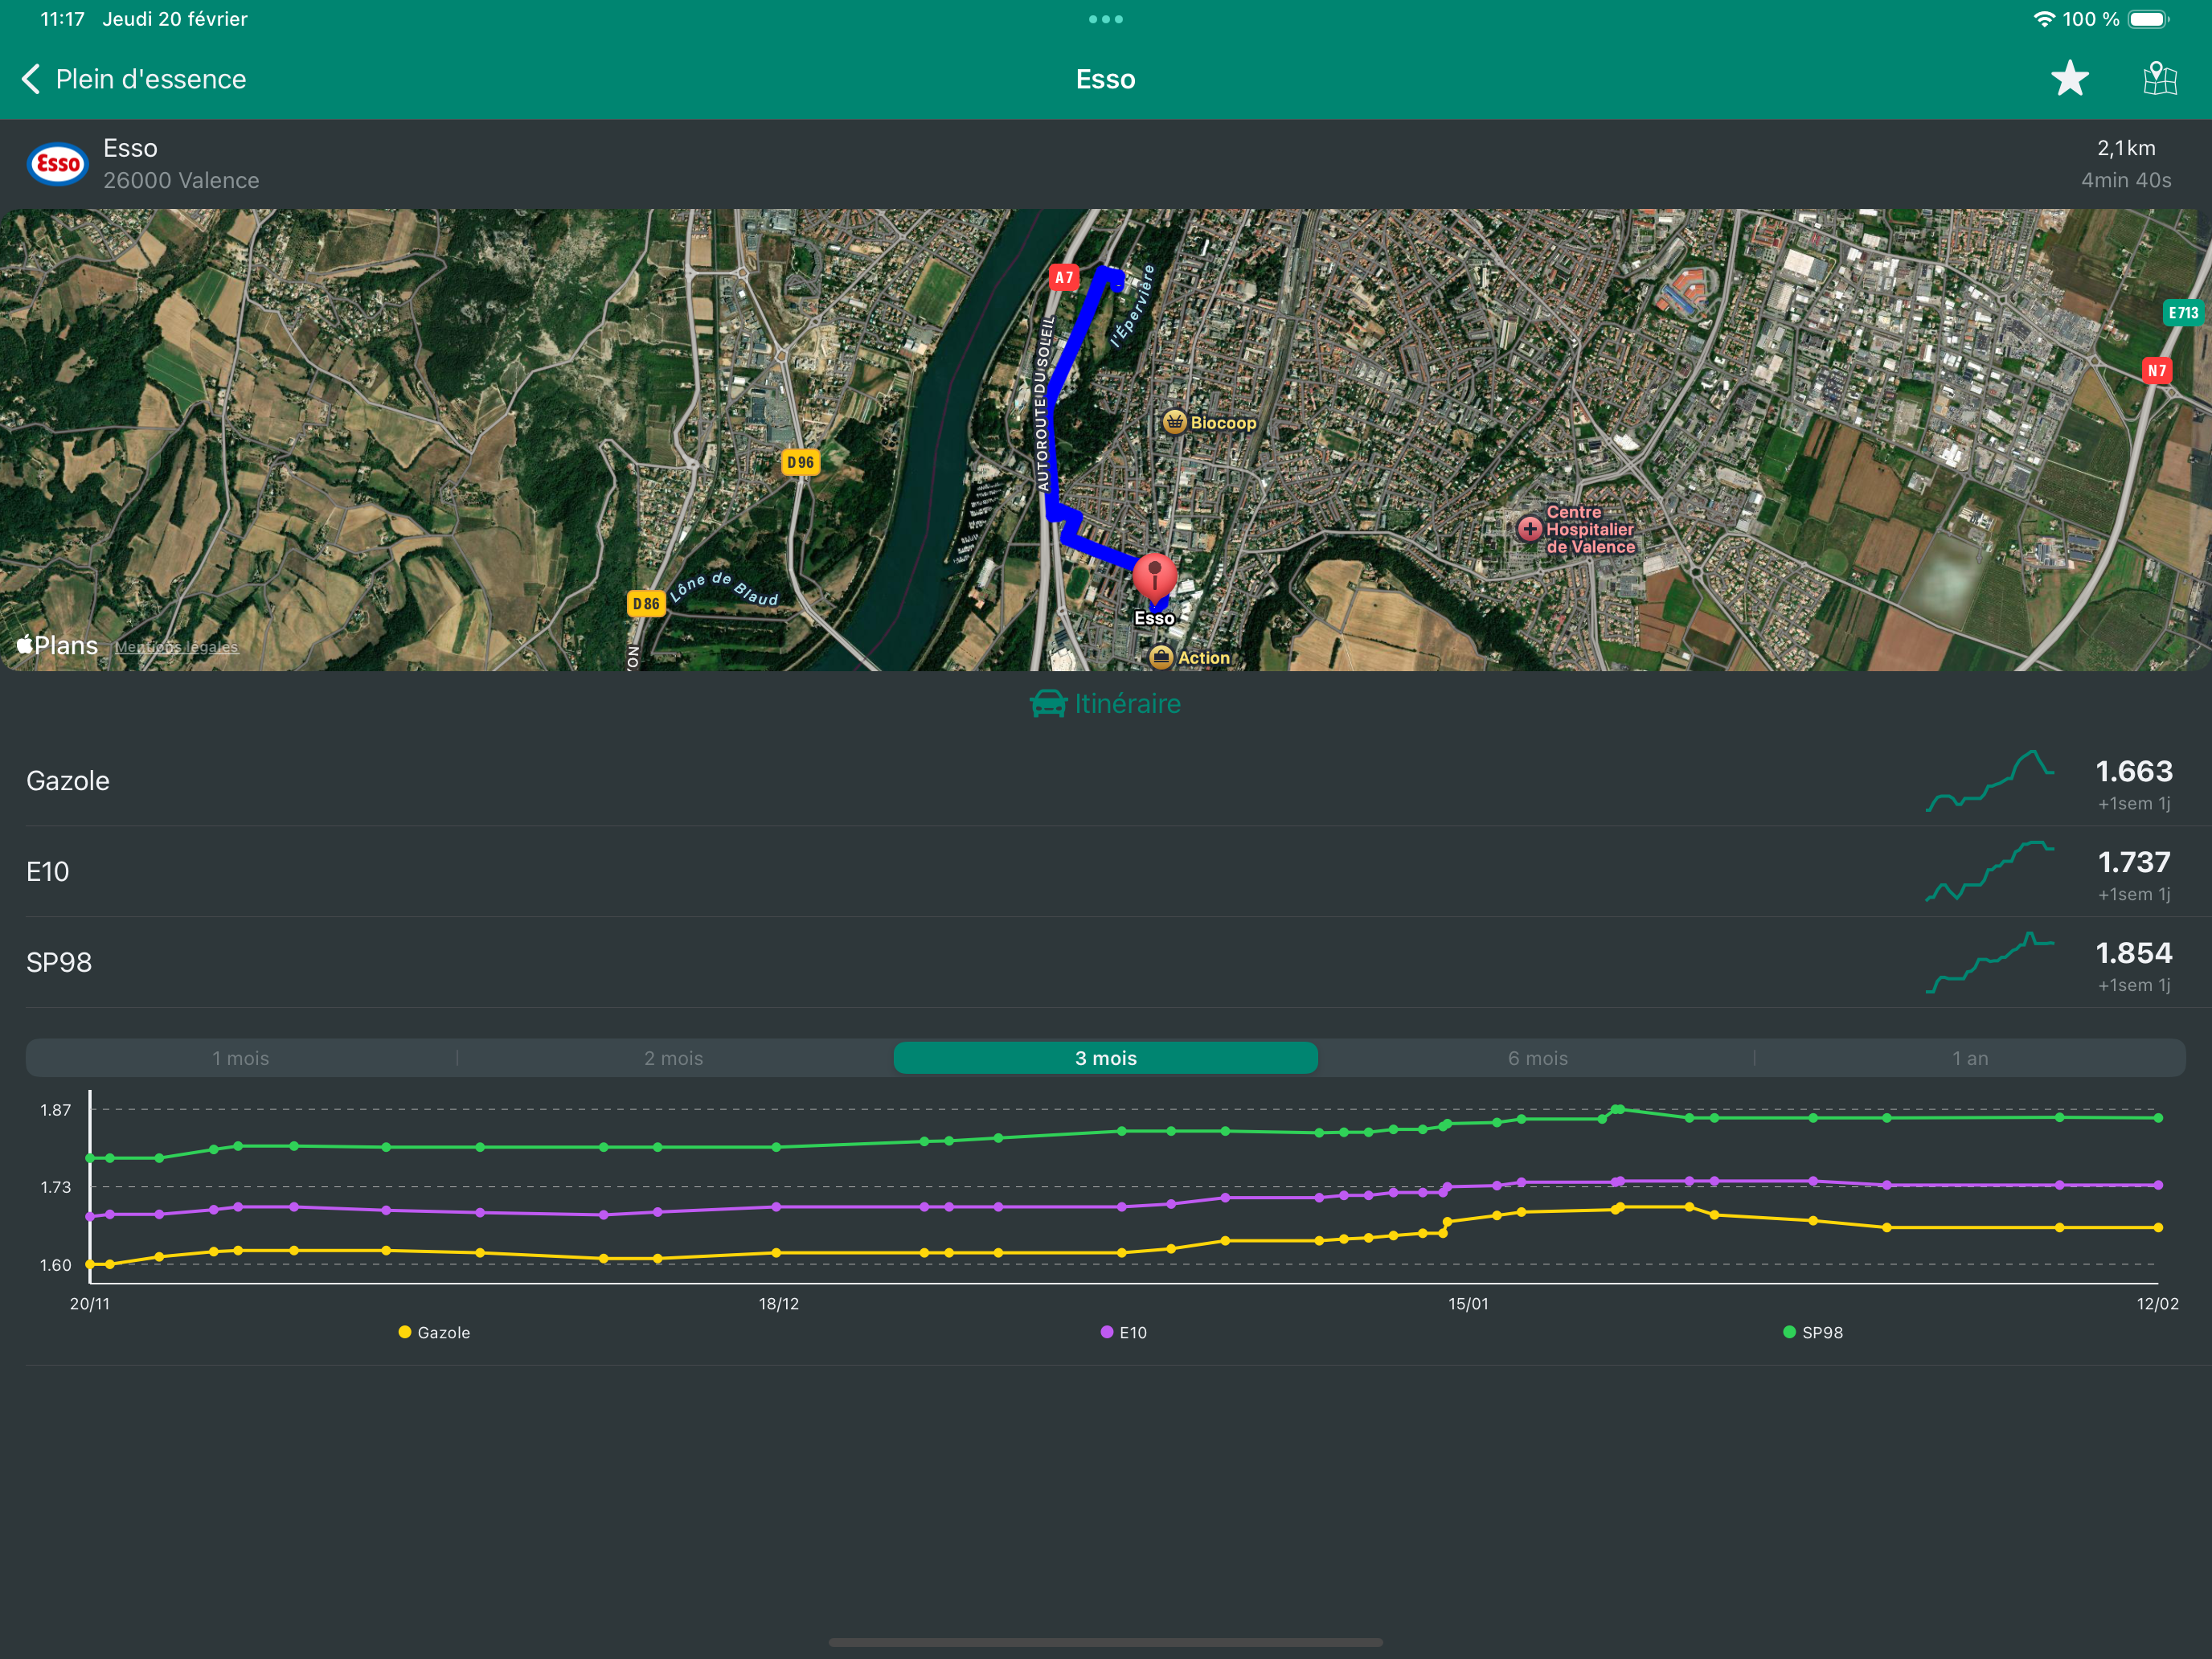Switch chart to 1 mois
The height and width of the screenshot is (1659, 2212).
pos(241,1058)
